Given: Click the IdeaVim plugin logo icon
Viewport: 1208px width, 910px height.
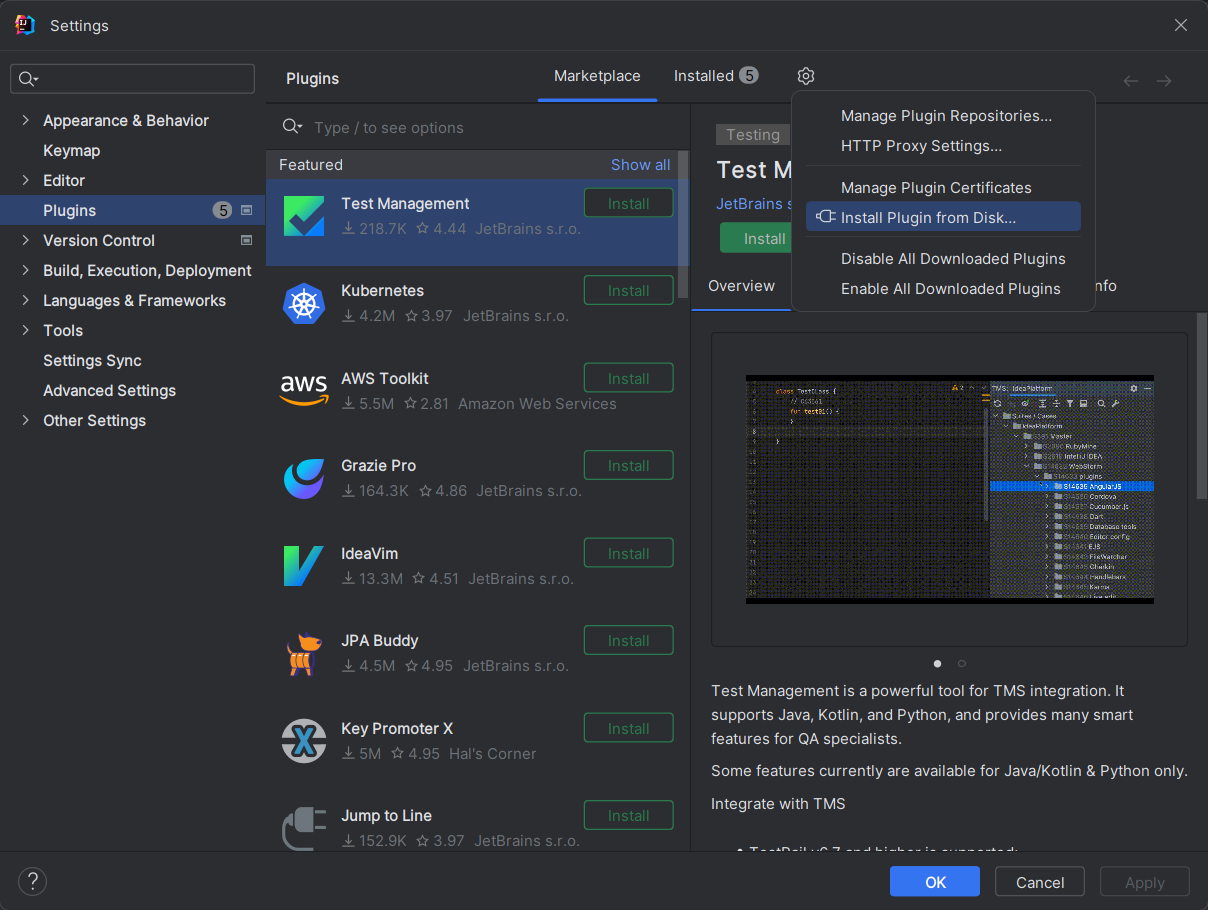Looking at the screenshot, I should point(304,566).
